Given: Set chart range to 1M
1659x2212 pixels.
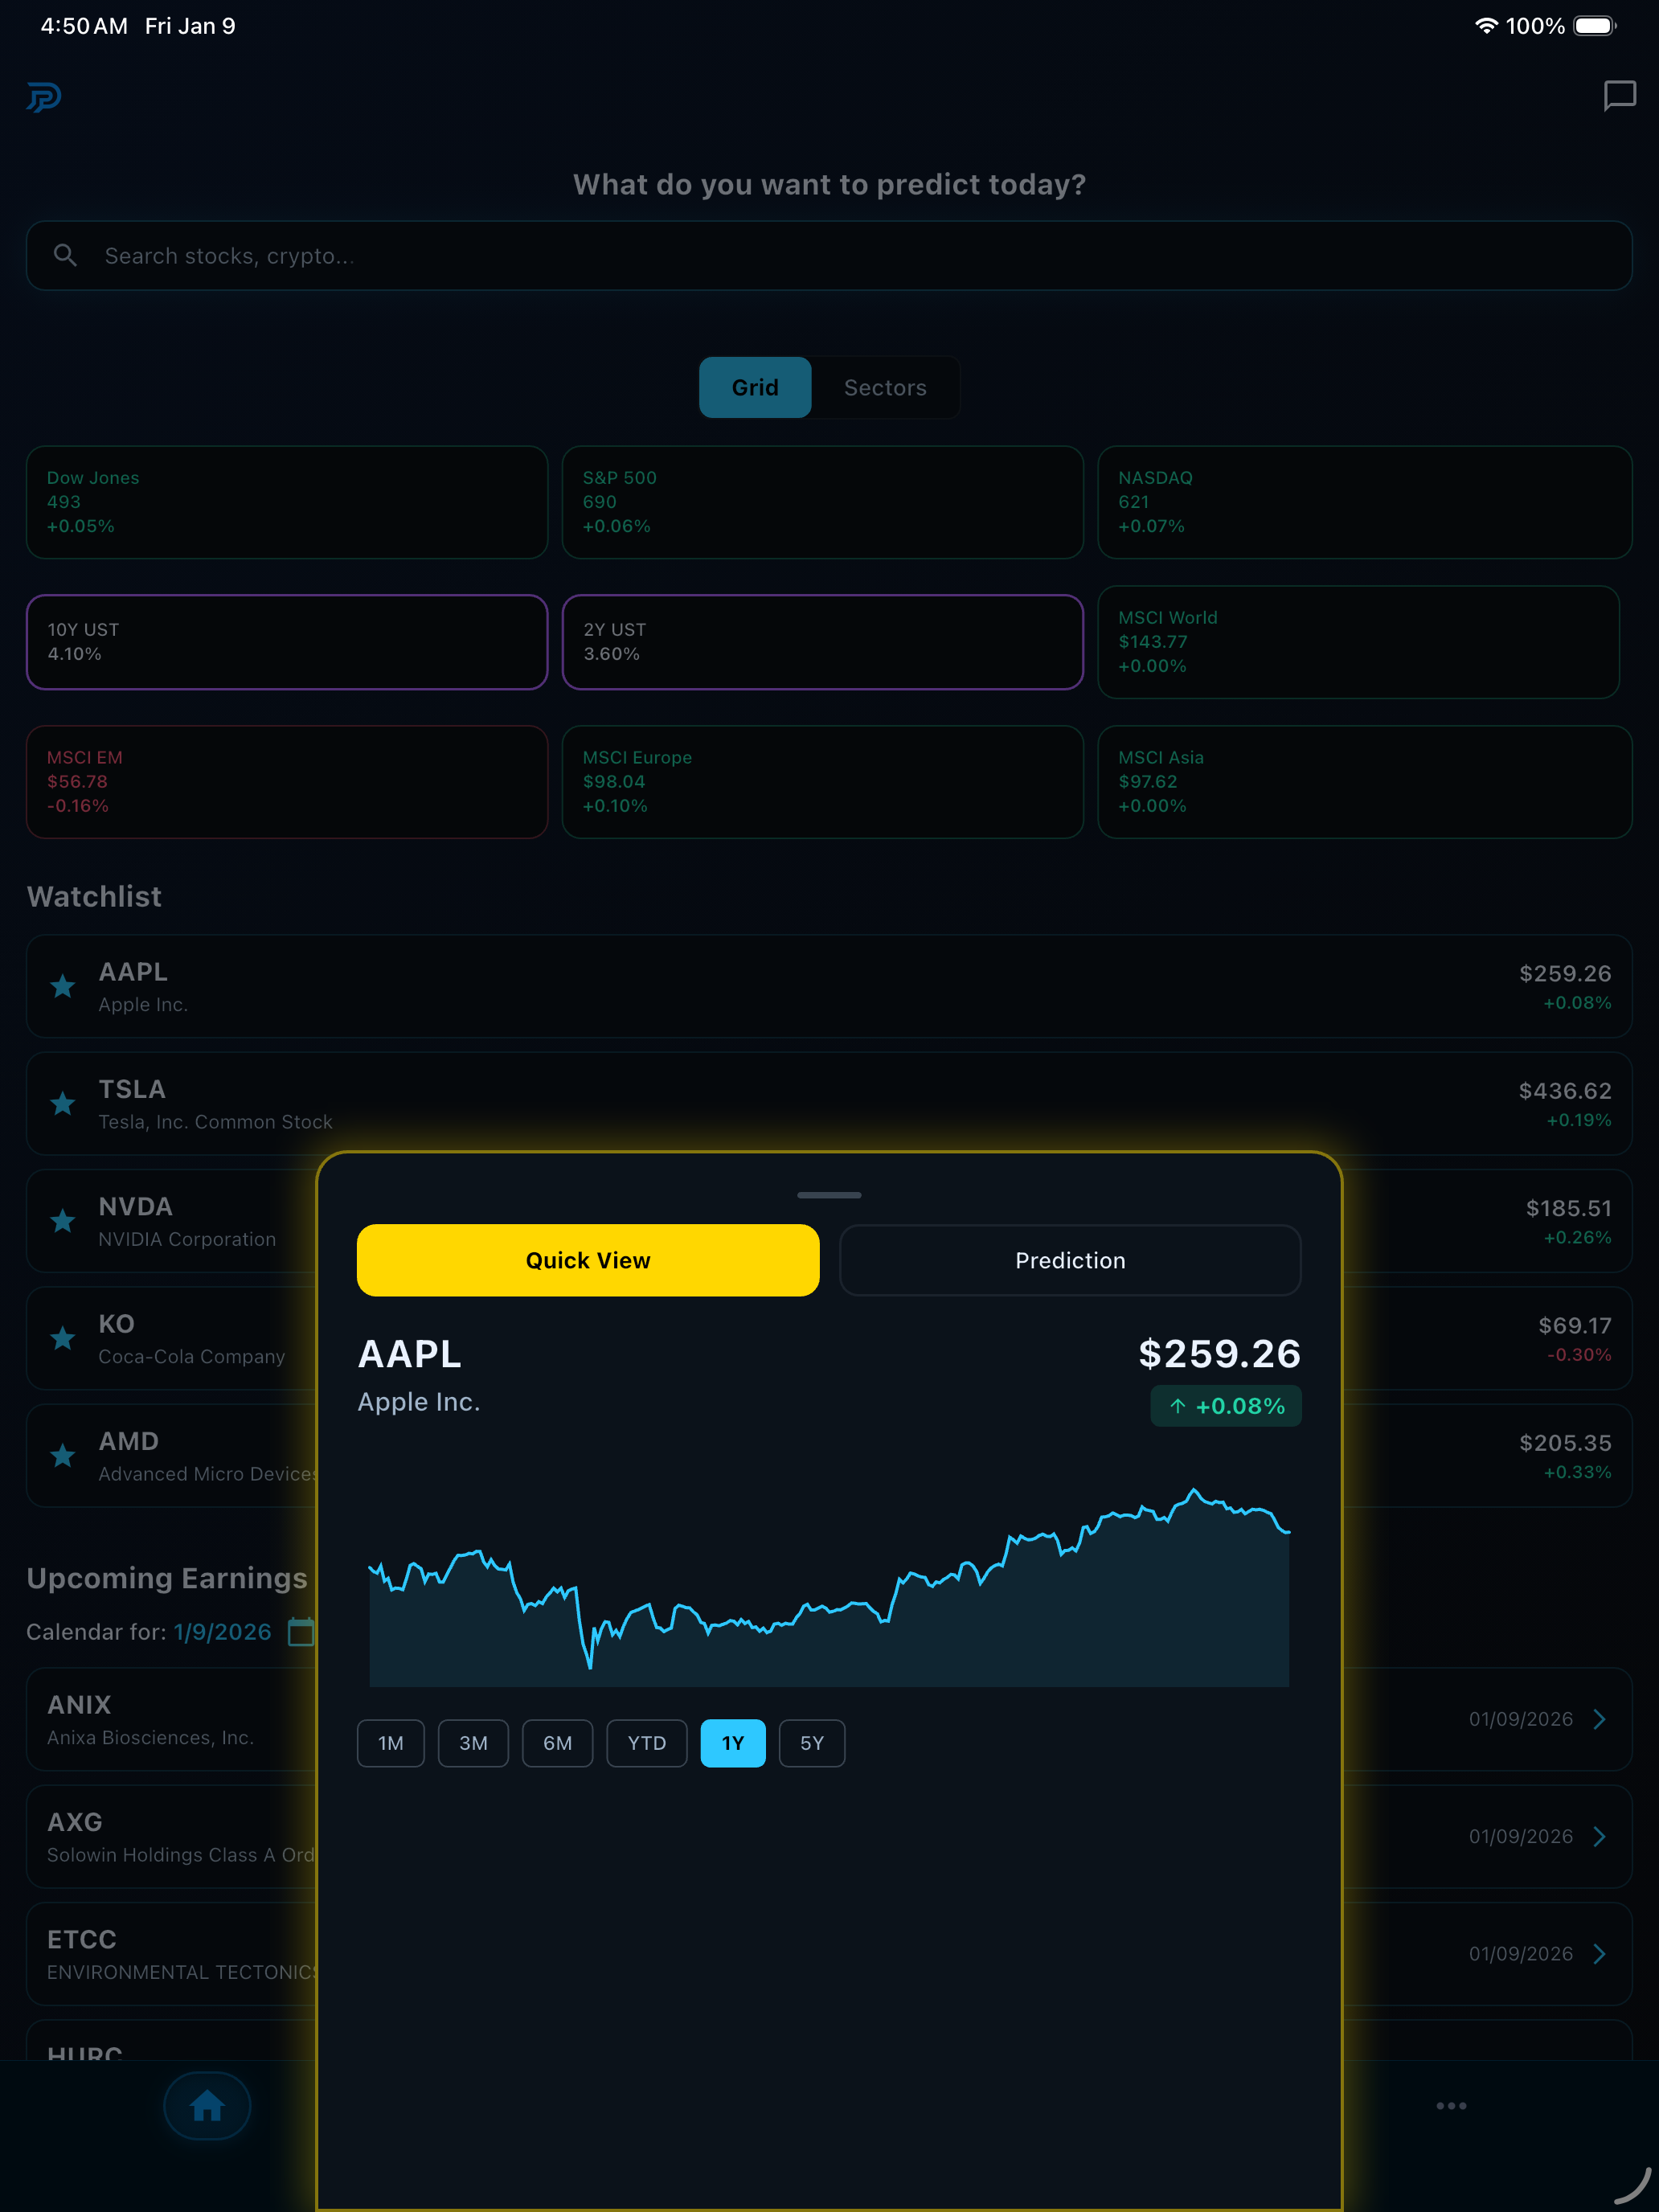Looking at the screenshot, I should click(391, 1743).
